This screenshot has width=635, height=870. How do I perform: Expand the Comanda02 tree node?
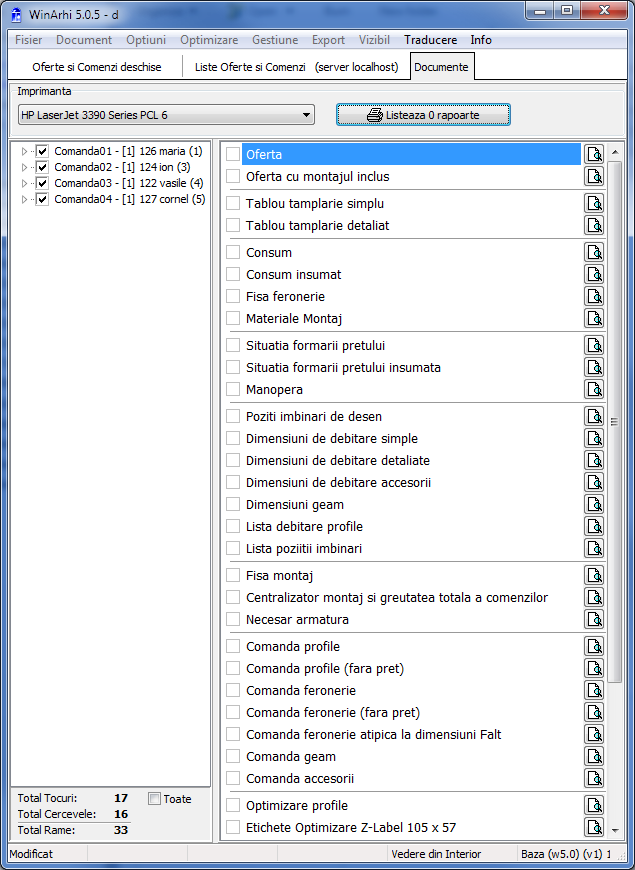coord(24,167)
